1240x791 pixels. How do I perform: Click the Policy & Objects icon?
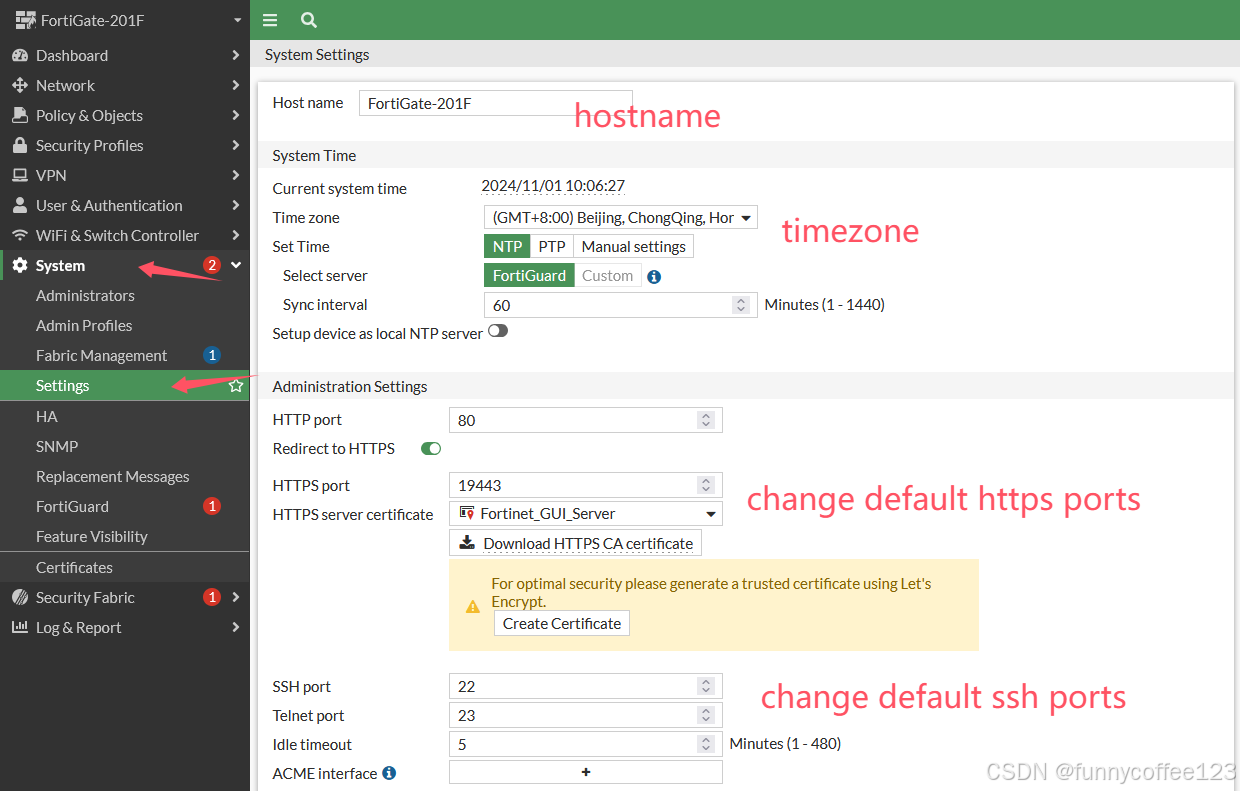[20, 115]
